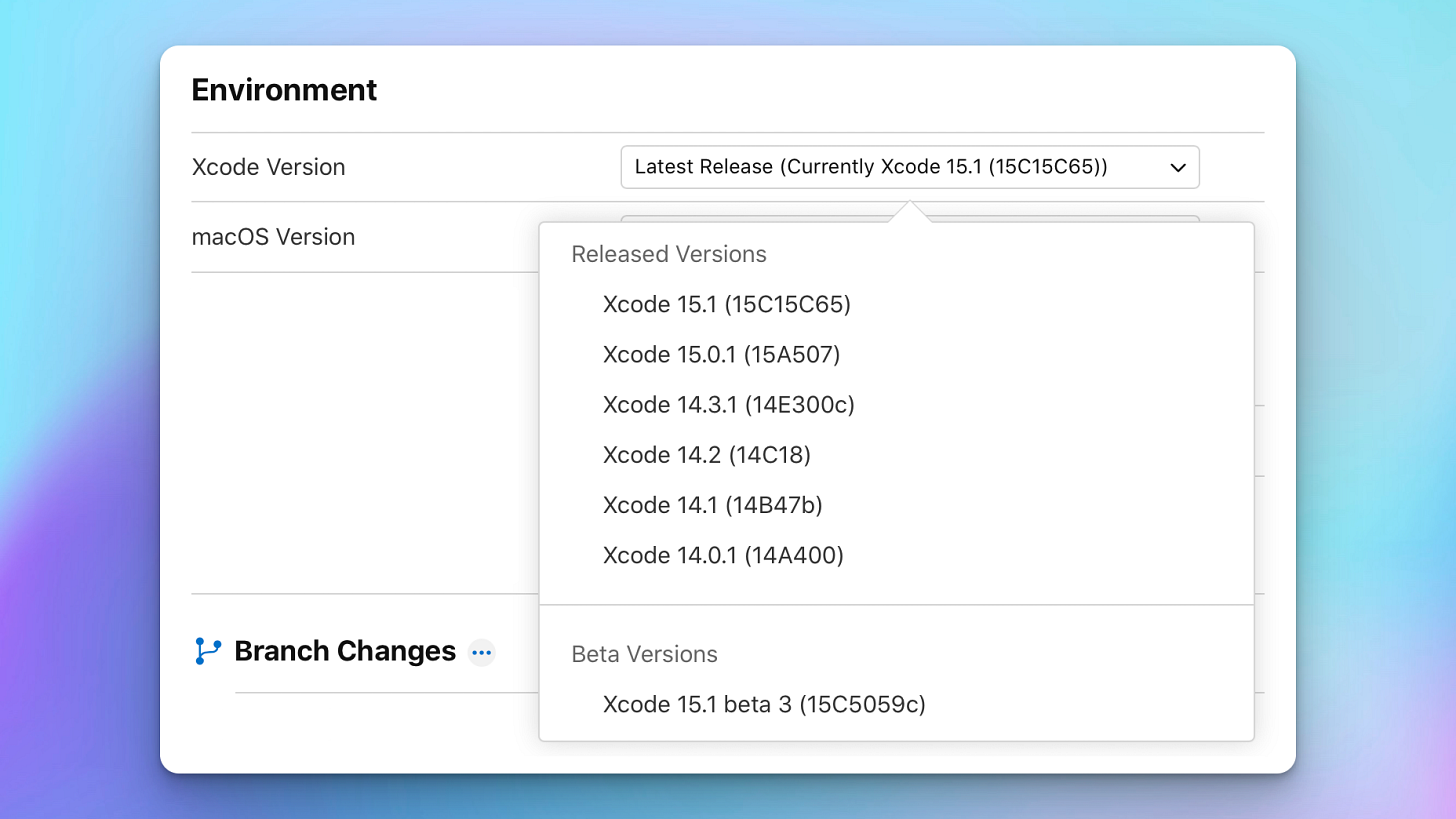Click the Released Versions section header
Viewport: 1456px width, 819px height.
pyautogui.click(x=669, y=254)
